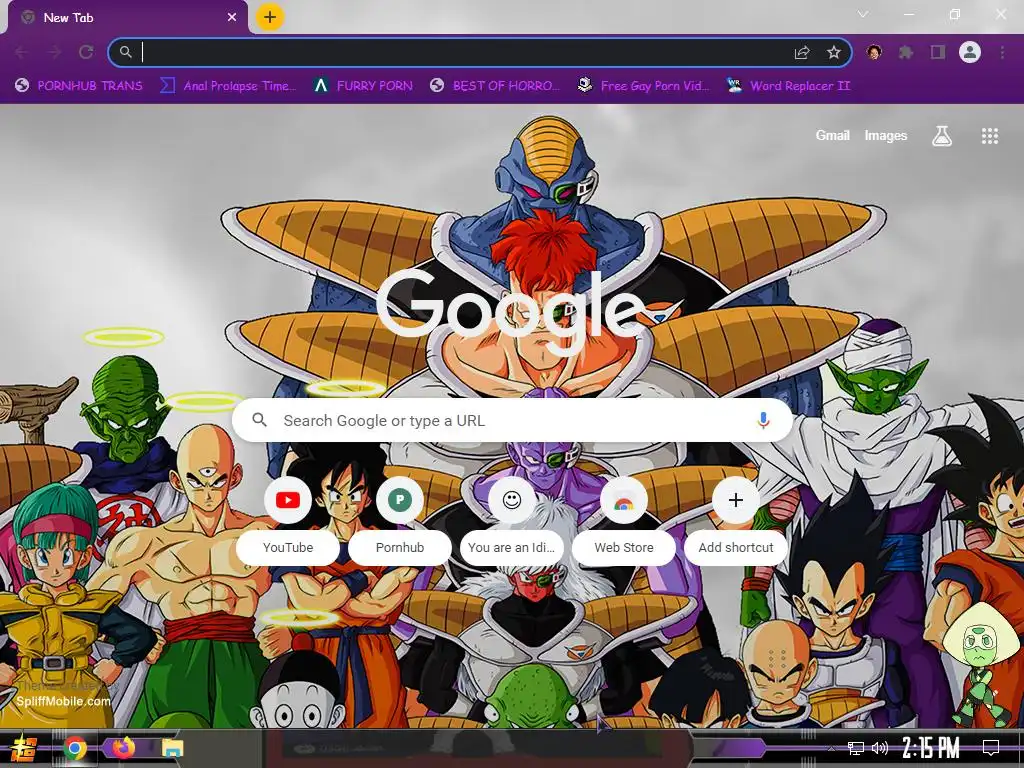Open the You are an Idi... shortcut
Screen dimensions: 1024x768
click(x=511, y=519)
